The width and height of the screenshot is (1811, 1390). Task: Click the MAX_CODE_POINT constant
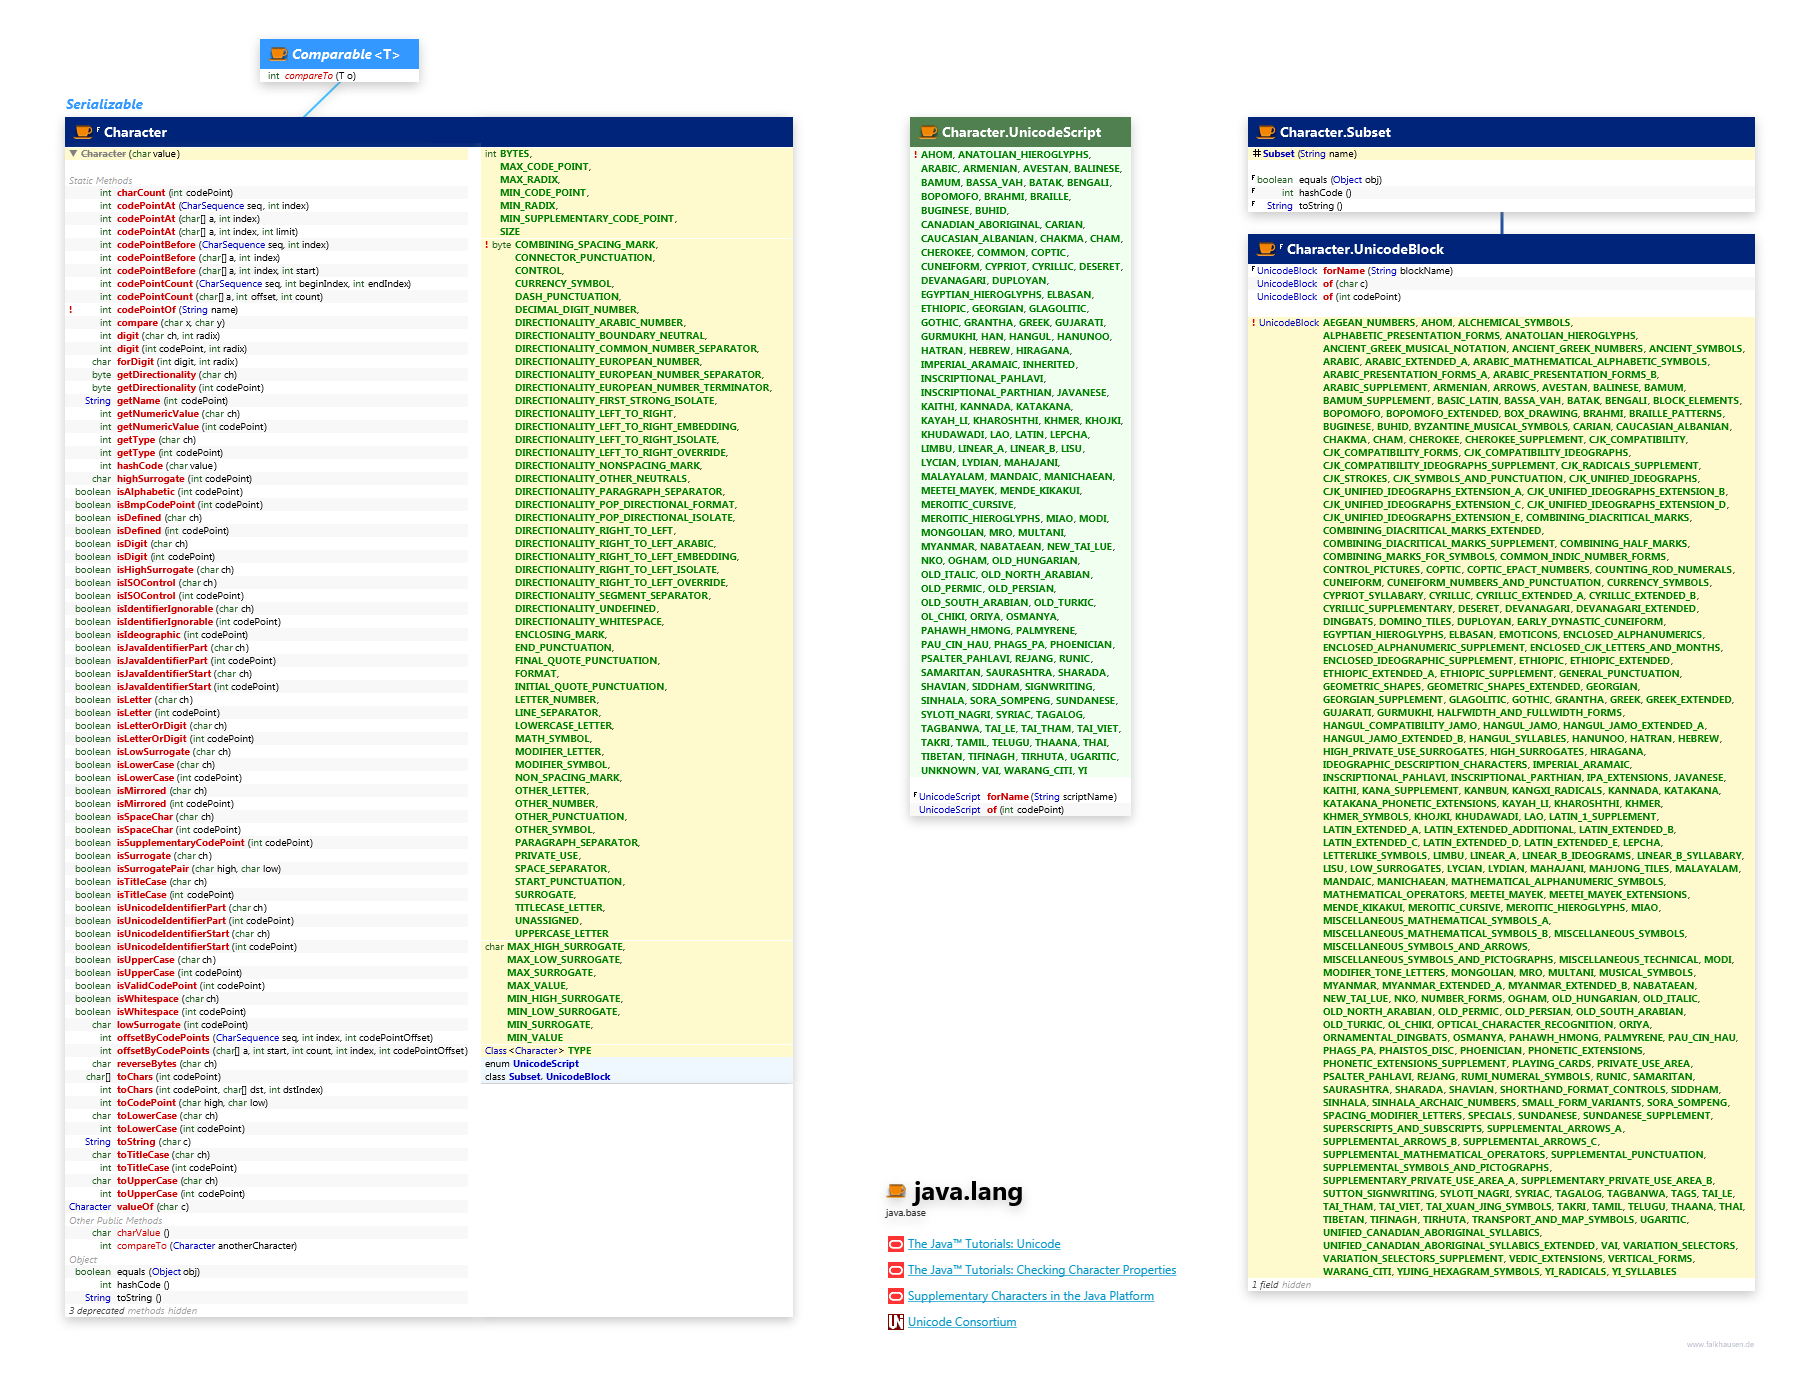(545, 167)
